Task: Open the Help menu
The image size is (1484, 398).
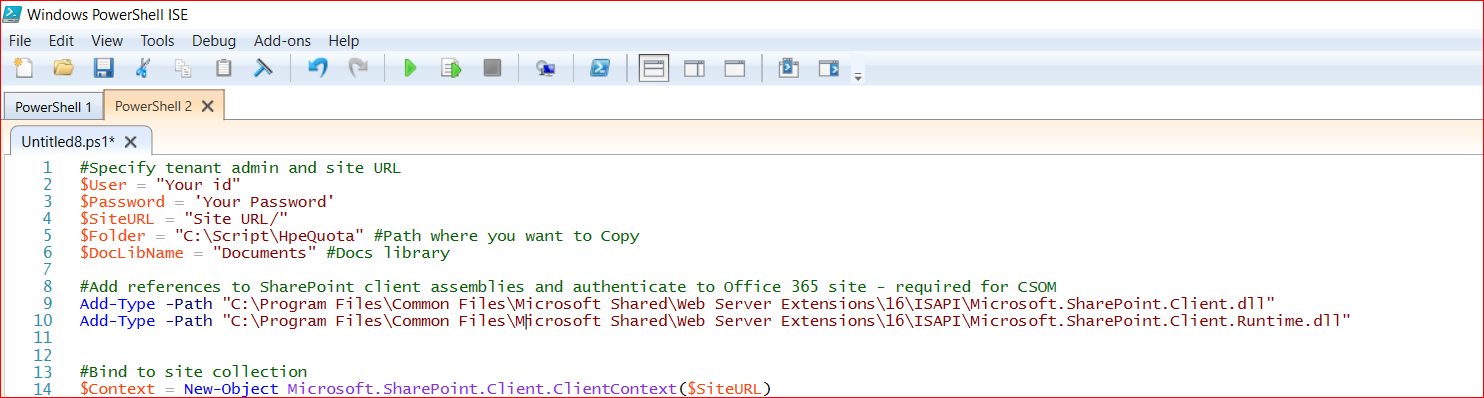Action: click(x=343, y=41)
